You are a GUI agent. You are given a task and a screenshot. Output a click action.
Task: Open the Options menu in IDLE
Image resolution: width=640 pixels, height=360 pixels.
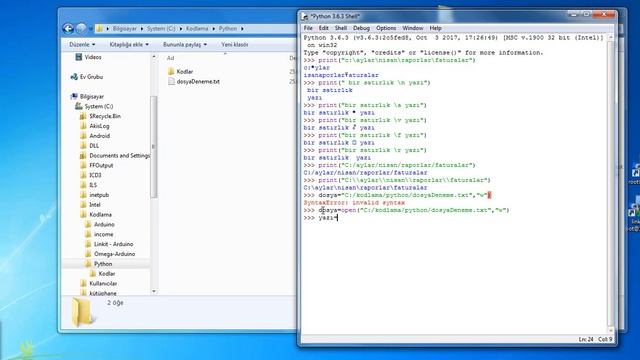386,28
